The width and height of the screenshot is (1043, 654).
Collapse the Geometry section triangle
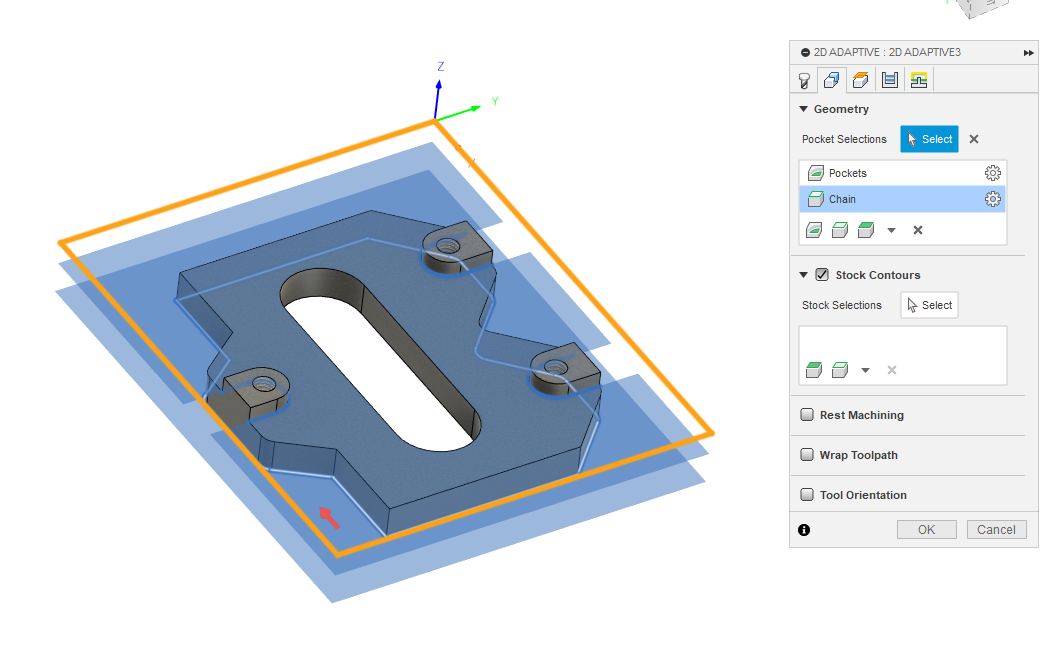click(x=803, y=108)
